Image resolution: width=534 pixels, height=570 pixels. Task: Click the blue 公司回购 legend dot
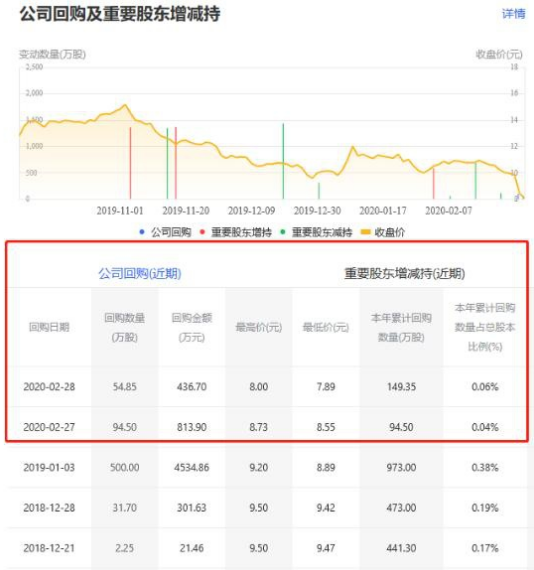[142, 232]
